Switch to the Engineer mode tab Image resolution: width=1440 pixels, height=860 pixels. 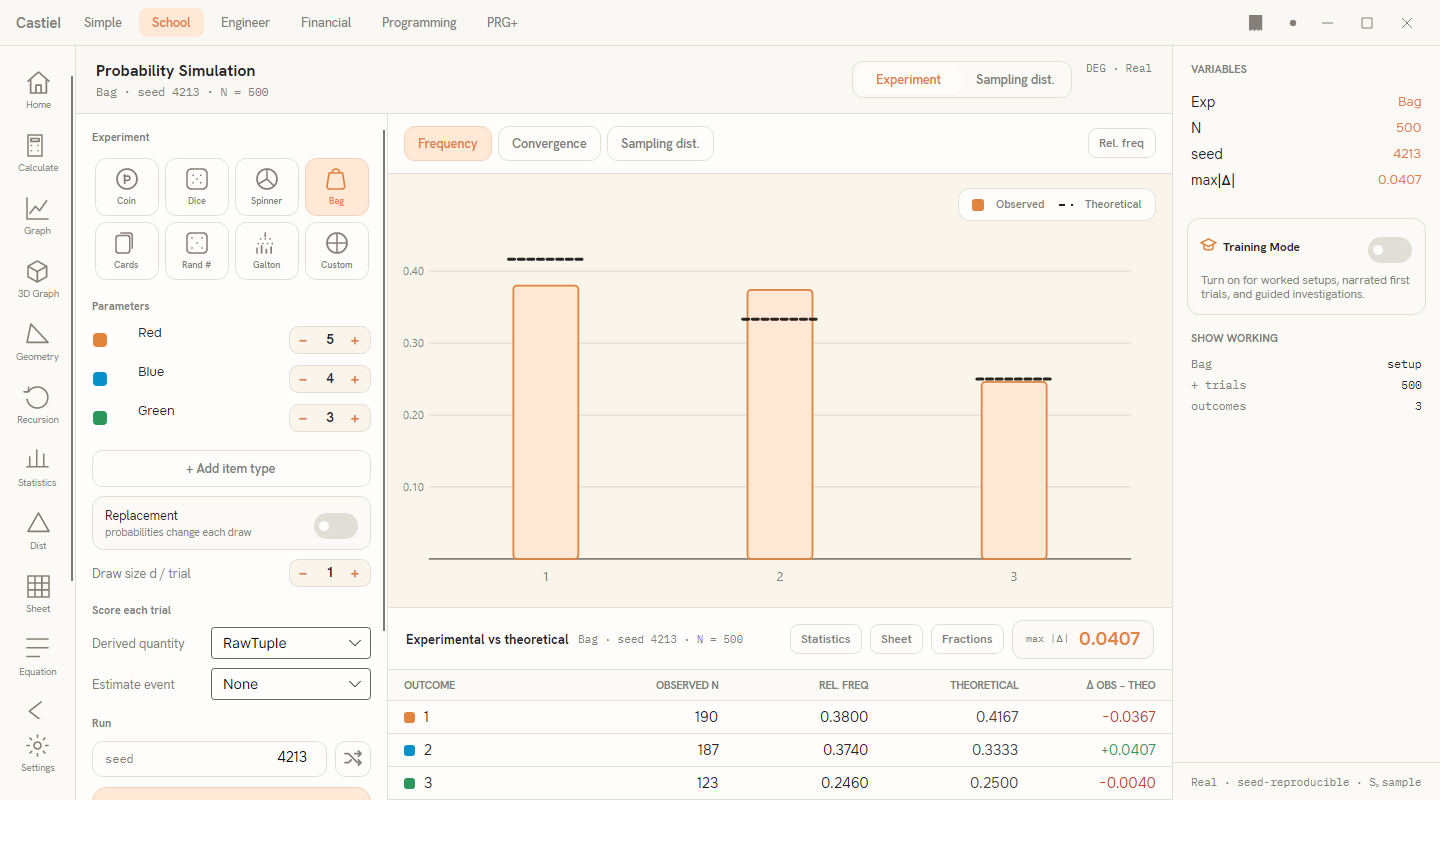pyautogui.click(x=245, y=22)
